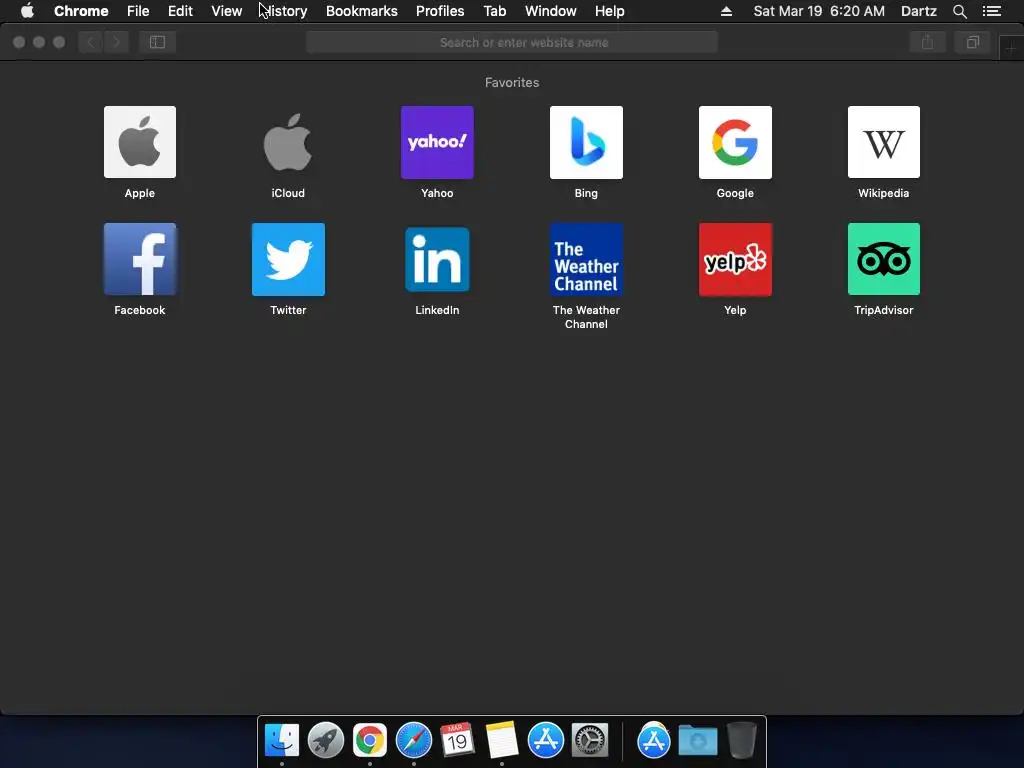The image size is (1024, 768).
Task: Open the Twitter favorite tile
Action: (288, 259)
